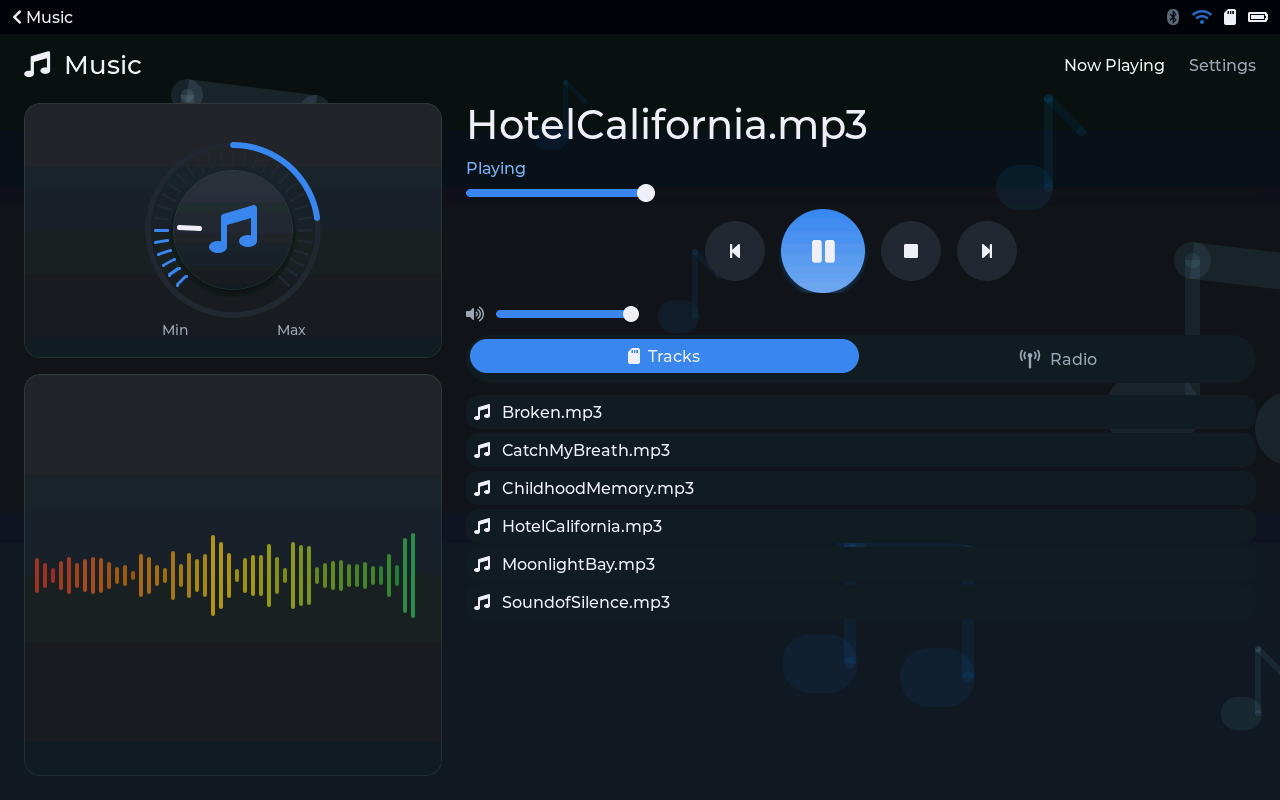Image resolution: width=1280 pixels, height=800 pixels.
Task: Skip to the previous track
Action: (x=735, y=251)
